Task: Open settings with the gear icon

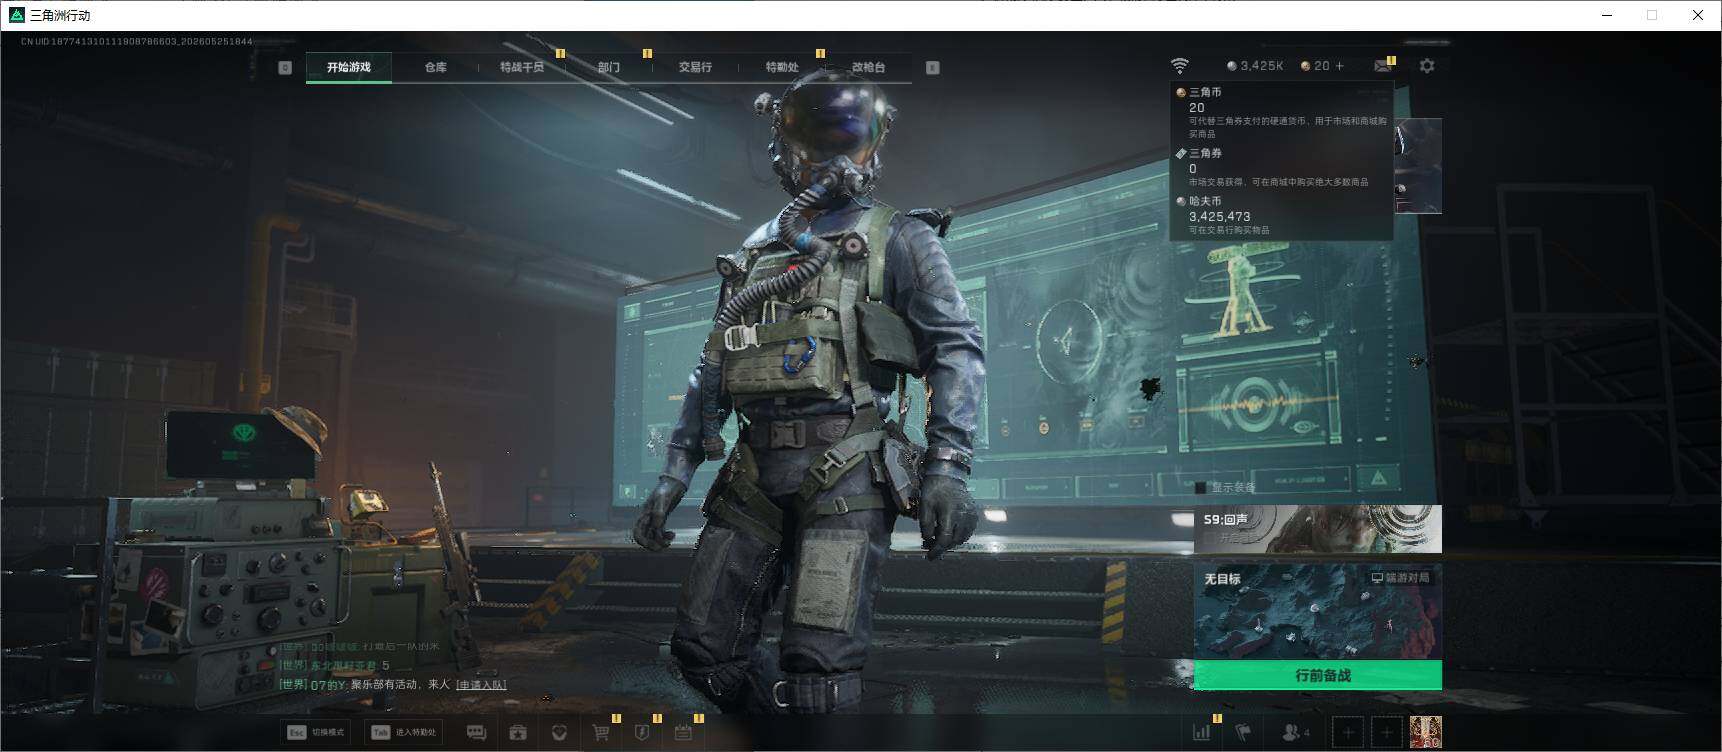Action: [x=1427, y=66]
